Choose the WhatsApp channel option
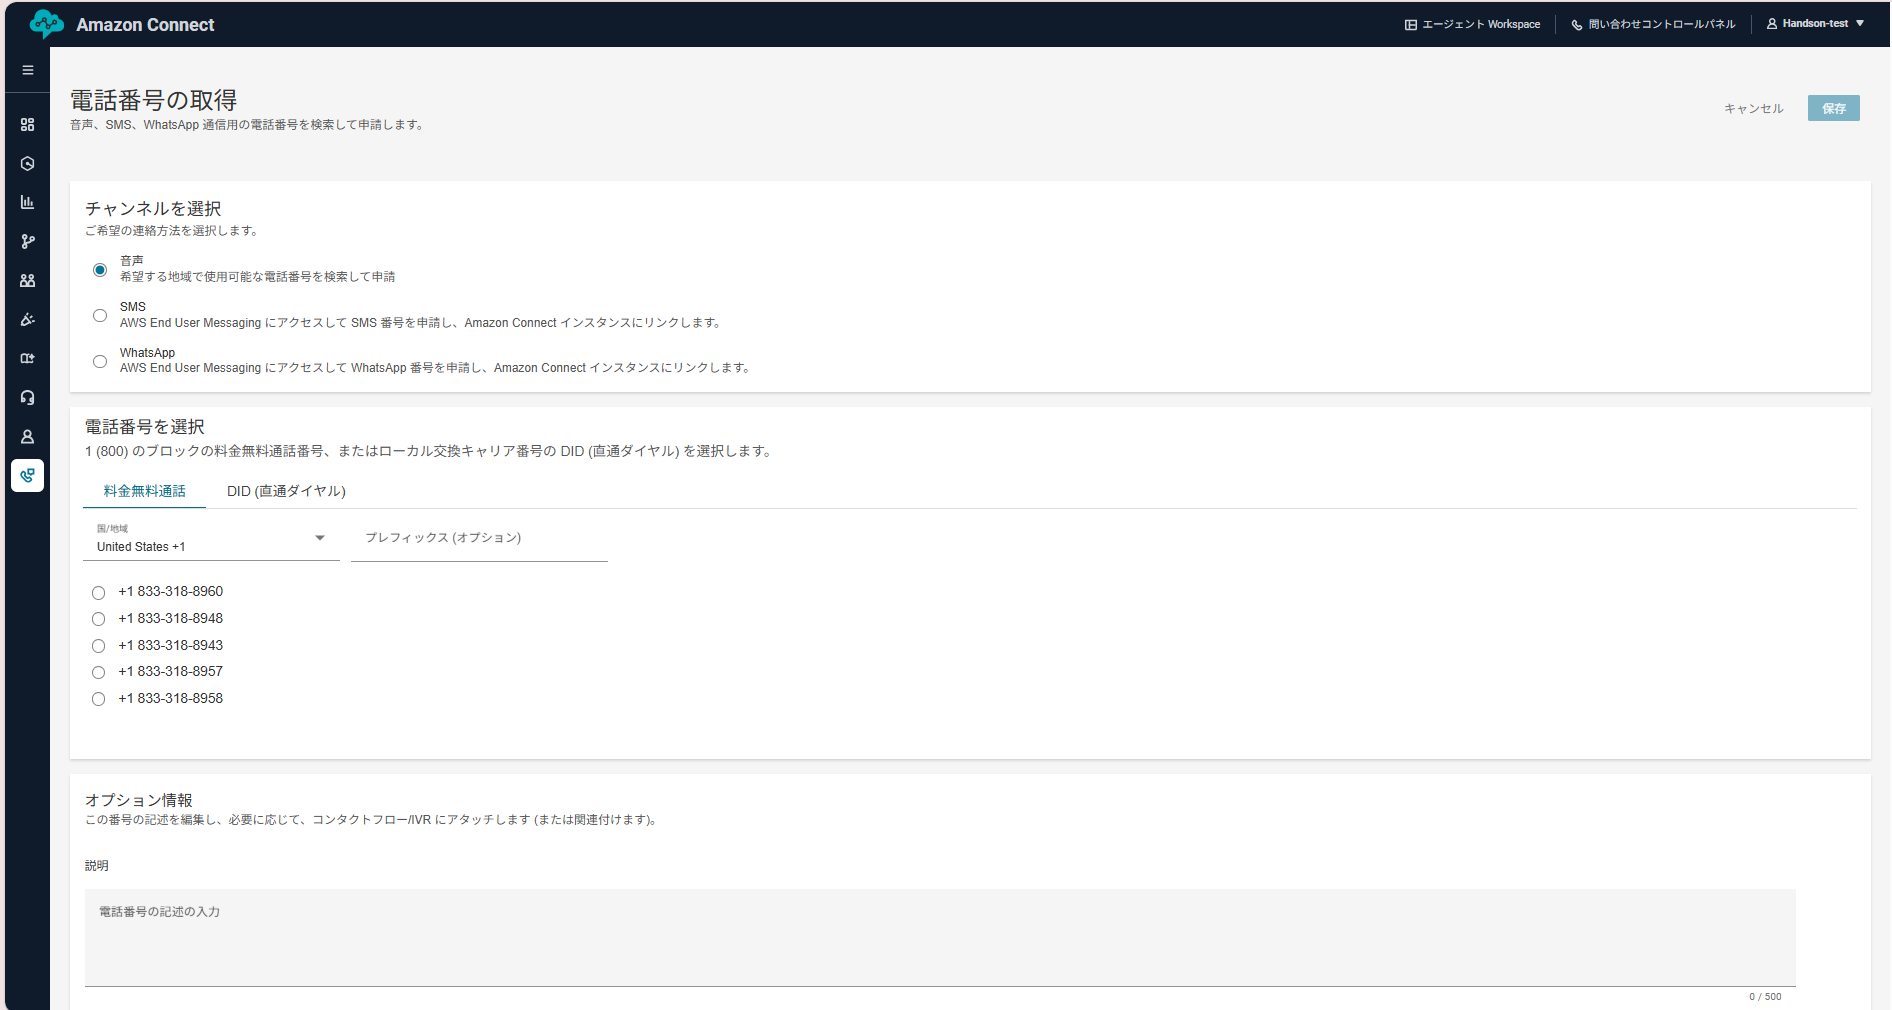The height and width of the screenshot is (1010, 1892). (x=99, y=361)
